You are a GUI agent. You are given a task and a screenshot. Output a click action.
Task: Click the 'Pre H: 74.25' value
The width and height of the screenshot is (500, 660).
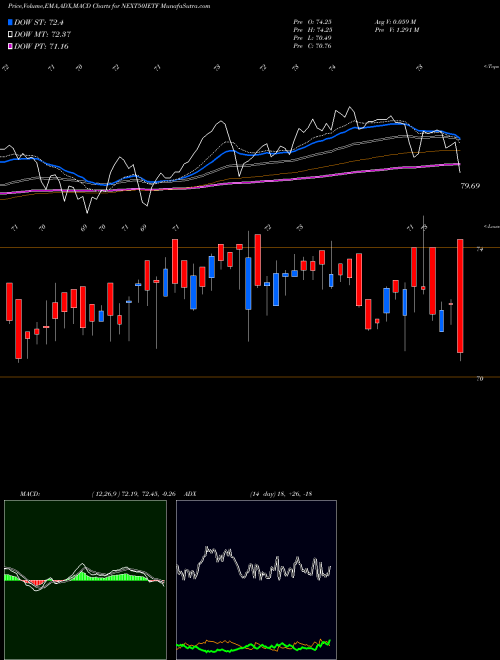coord(312,30)
